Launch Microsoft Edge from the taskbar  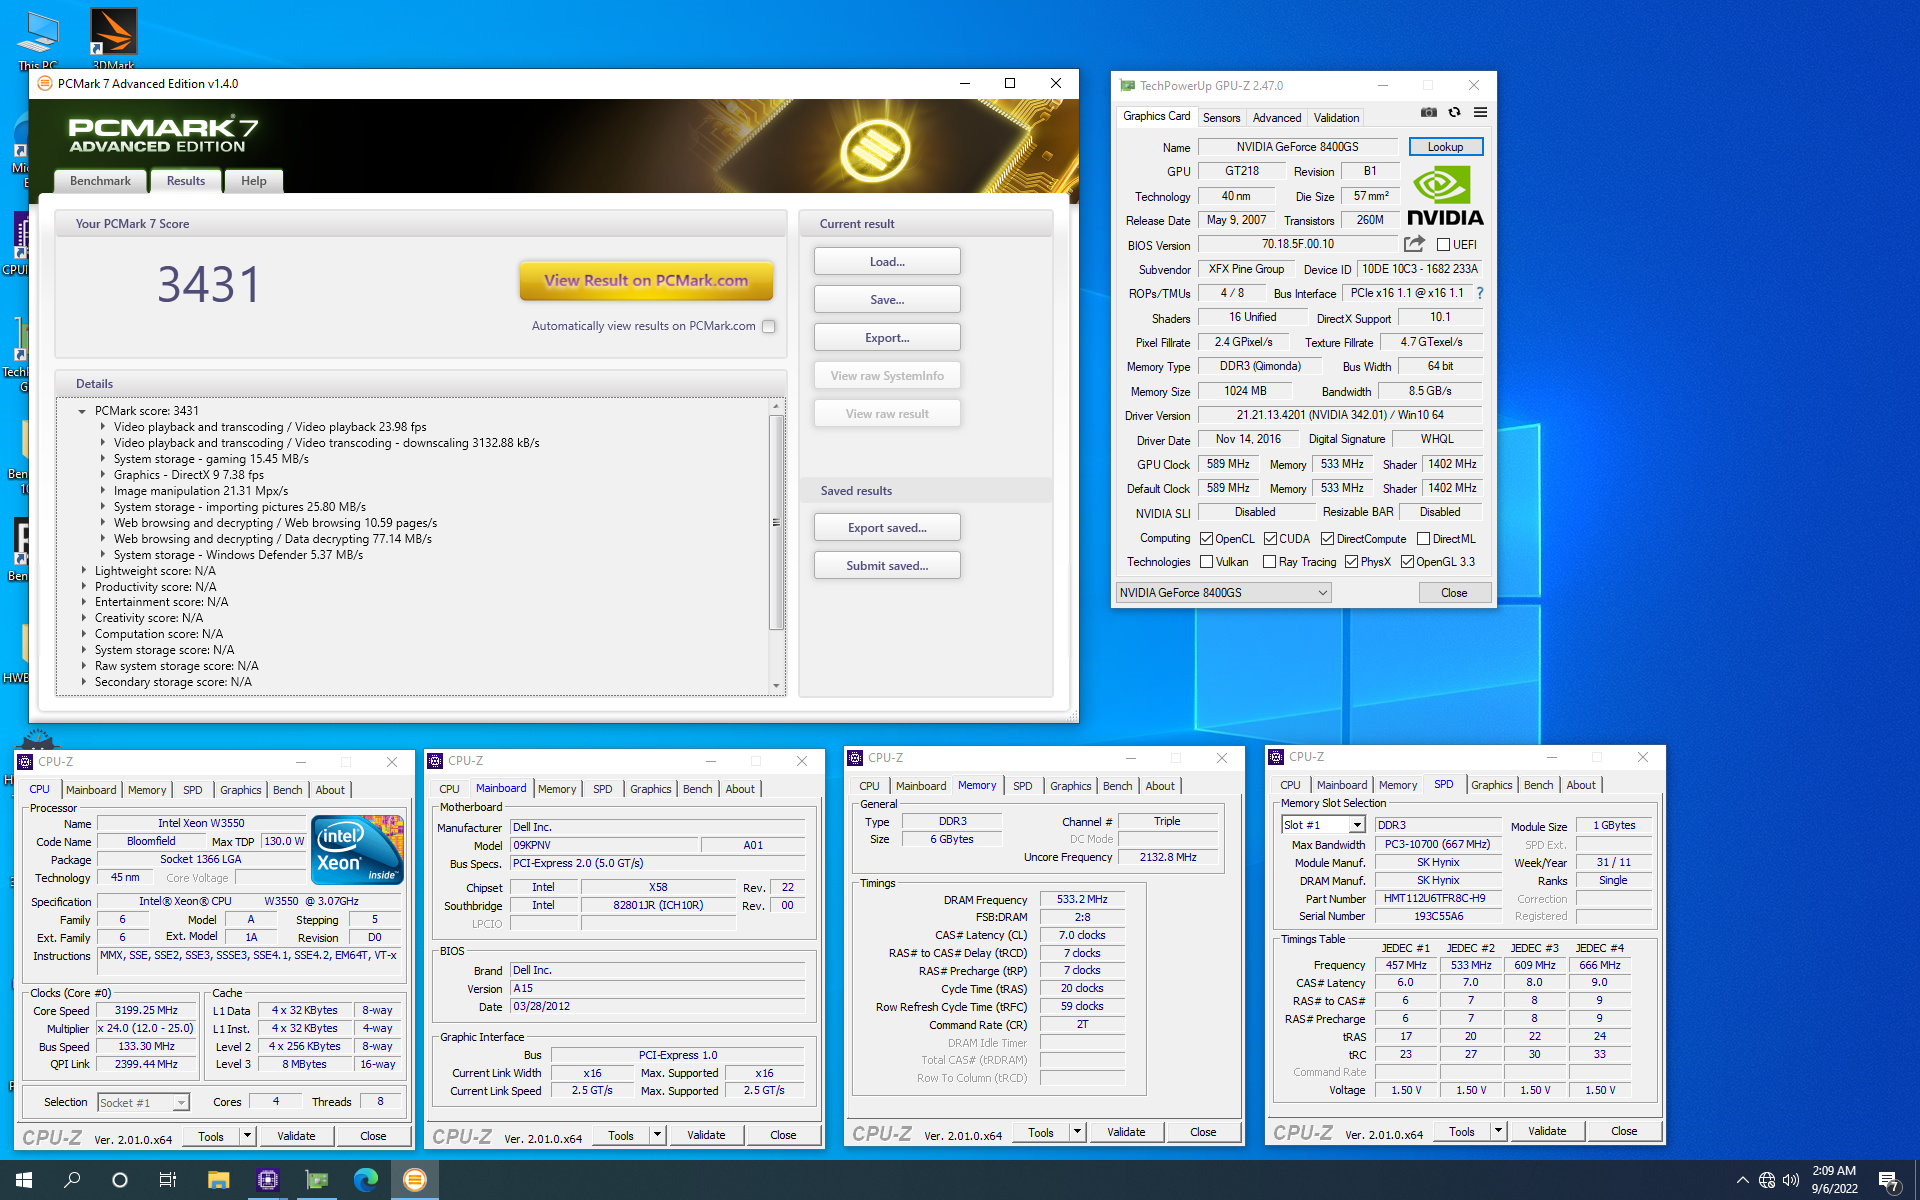tap(366, 1180)
